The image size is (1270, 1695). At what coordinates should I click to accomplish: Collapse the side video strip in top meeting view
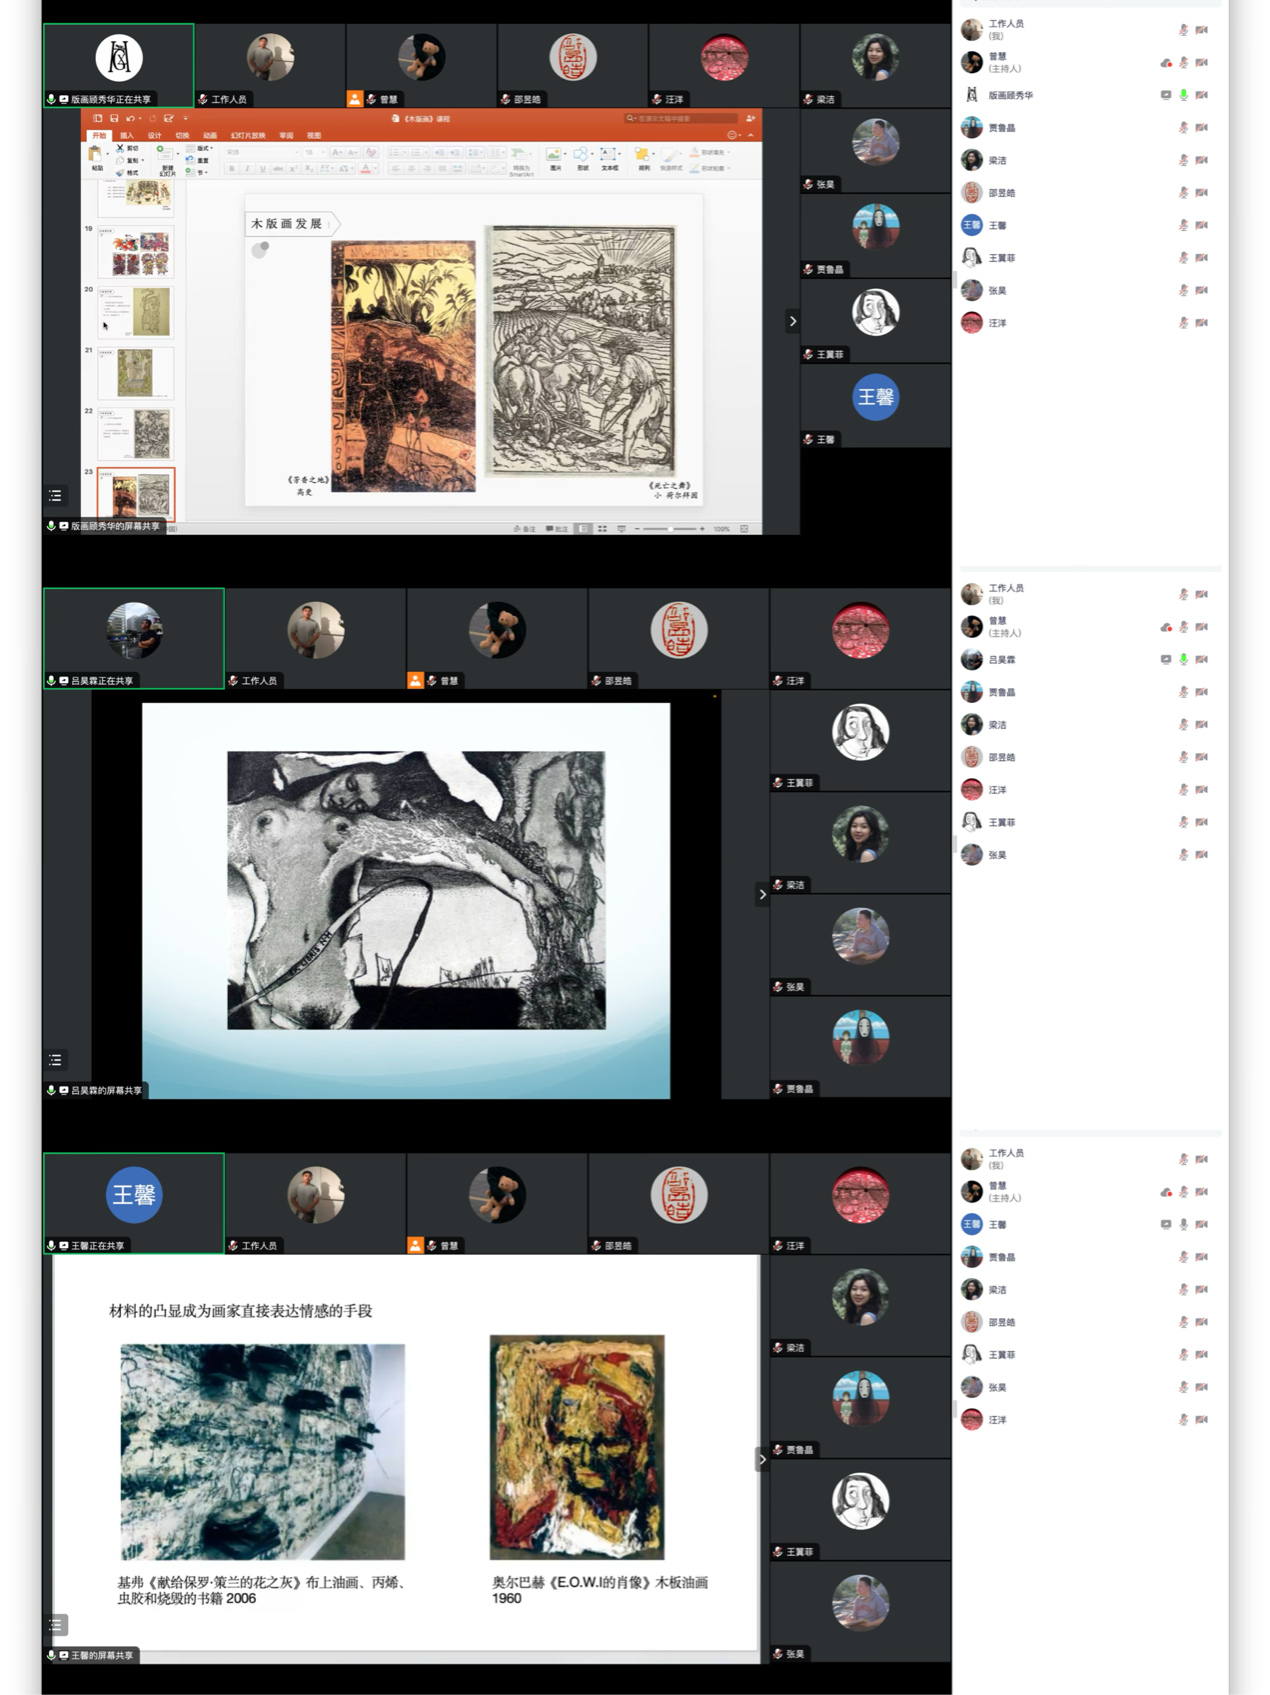pos(793,321)
